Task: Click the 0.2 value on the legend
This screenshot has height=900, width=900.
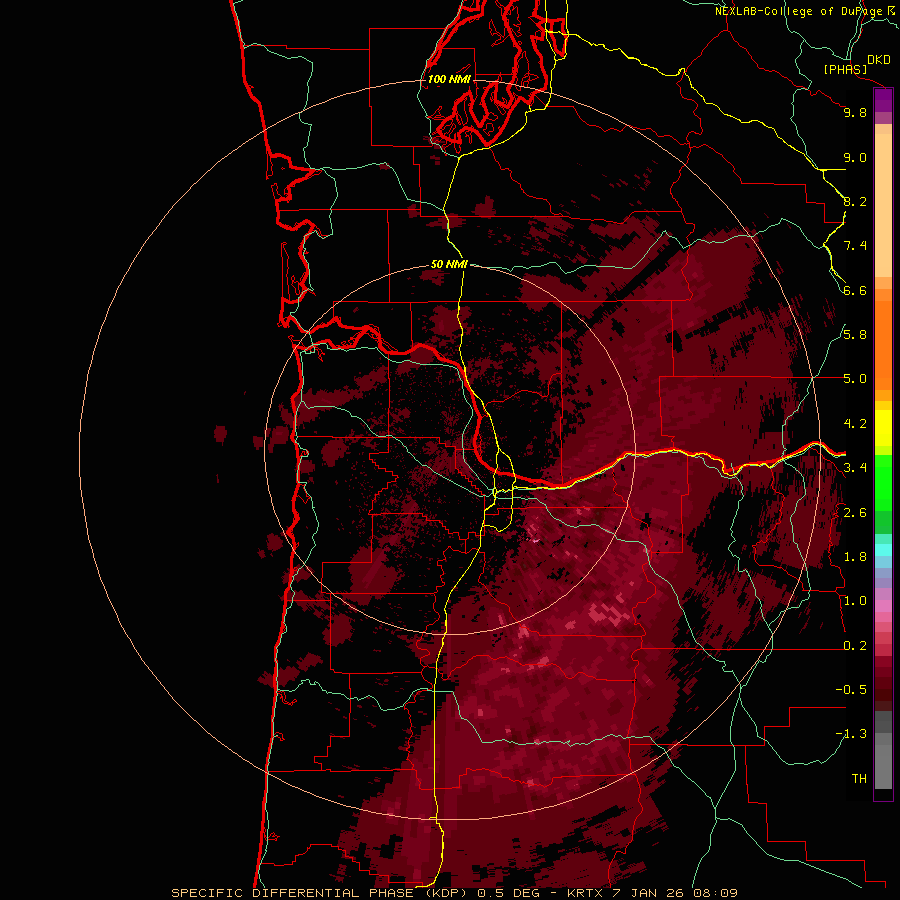Action: (855, 646)
